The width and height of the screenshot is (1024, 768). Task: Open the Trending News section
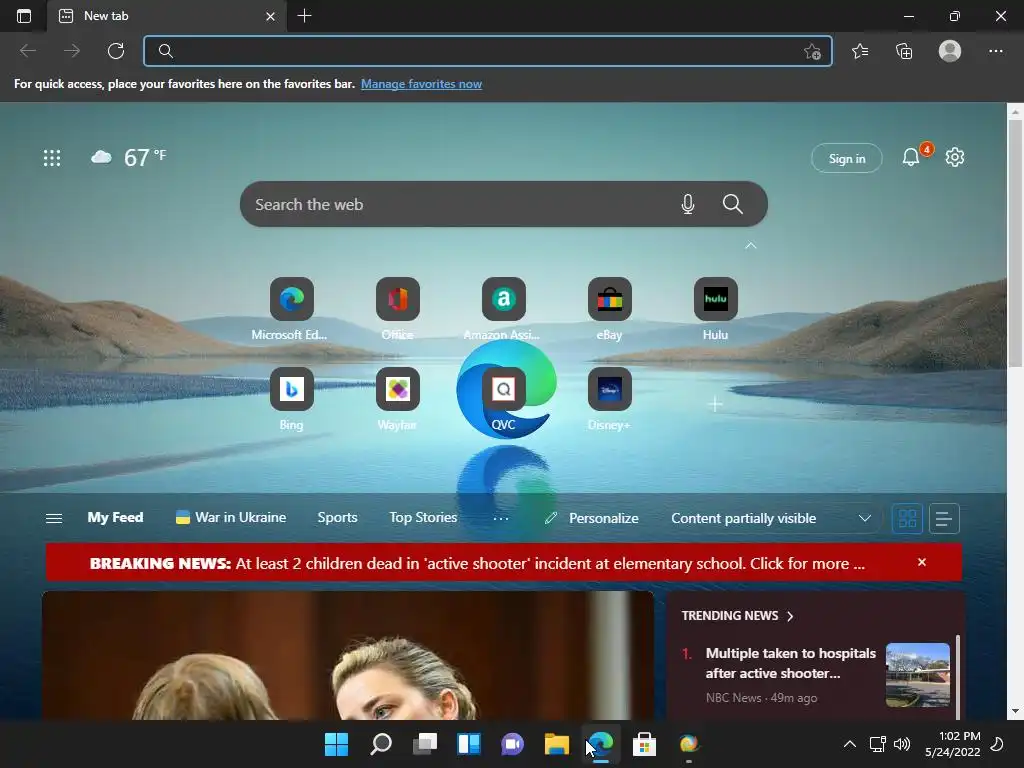[x=737, y=616]
